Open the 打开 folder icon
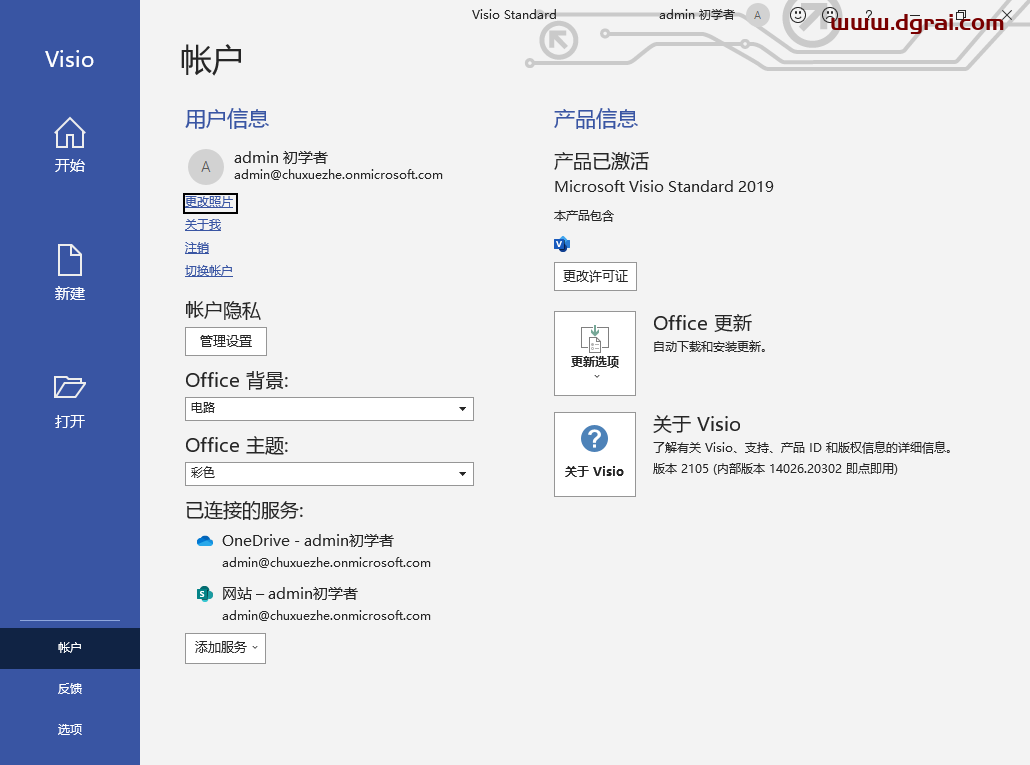The height and width of the screenshot is (765, 1030). pyautogui.click(x=70, y=387)
